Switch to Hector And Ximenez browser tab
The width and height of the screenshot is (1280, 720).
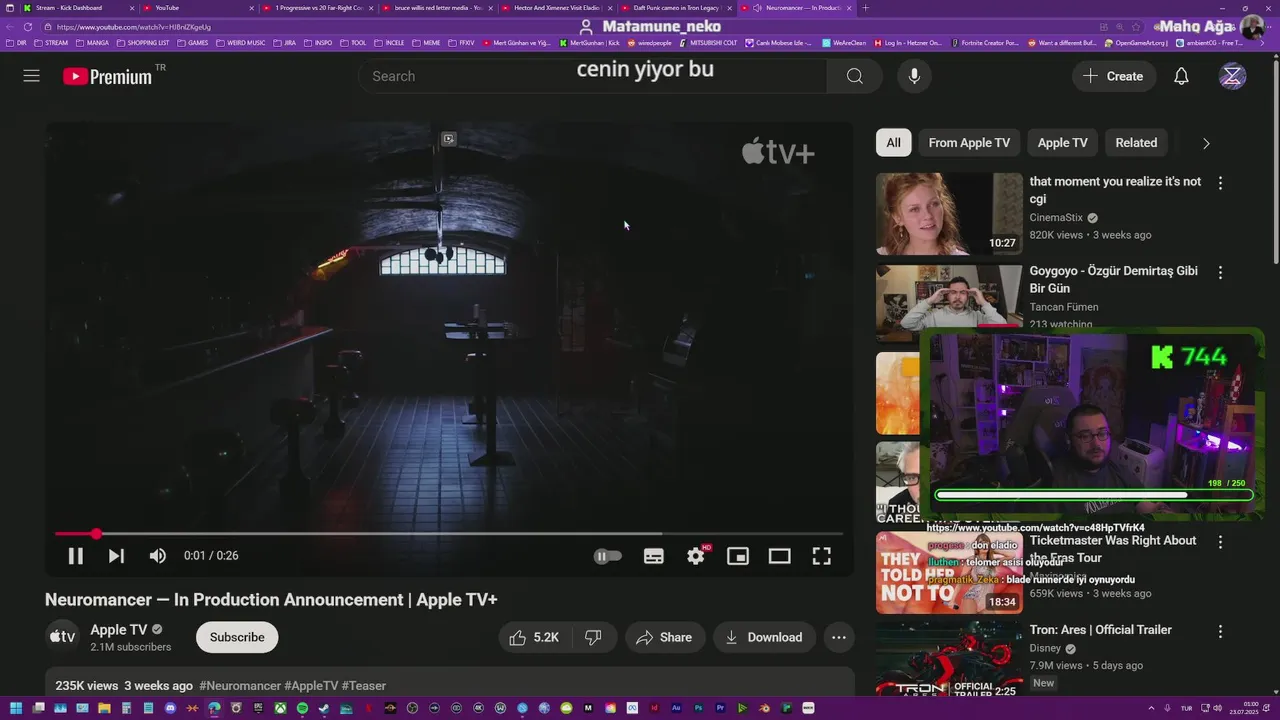[557, 8]
